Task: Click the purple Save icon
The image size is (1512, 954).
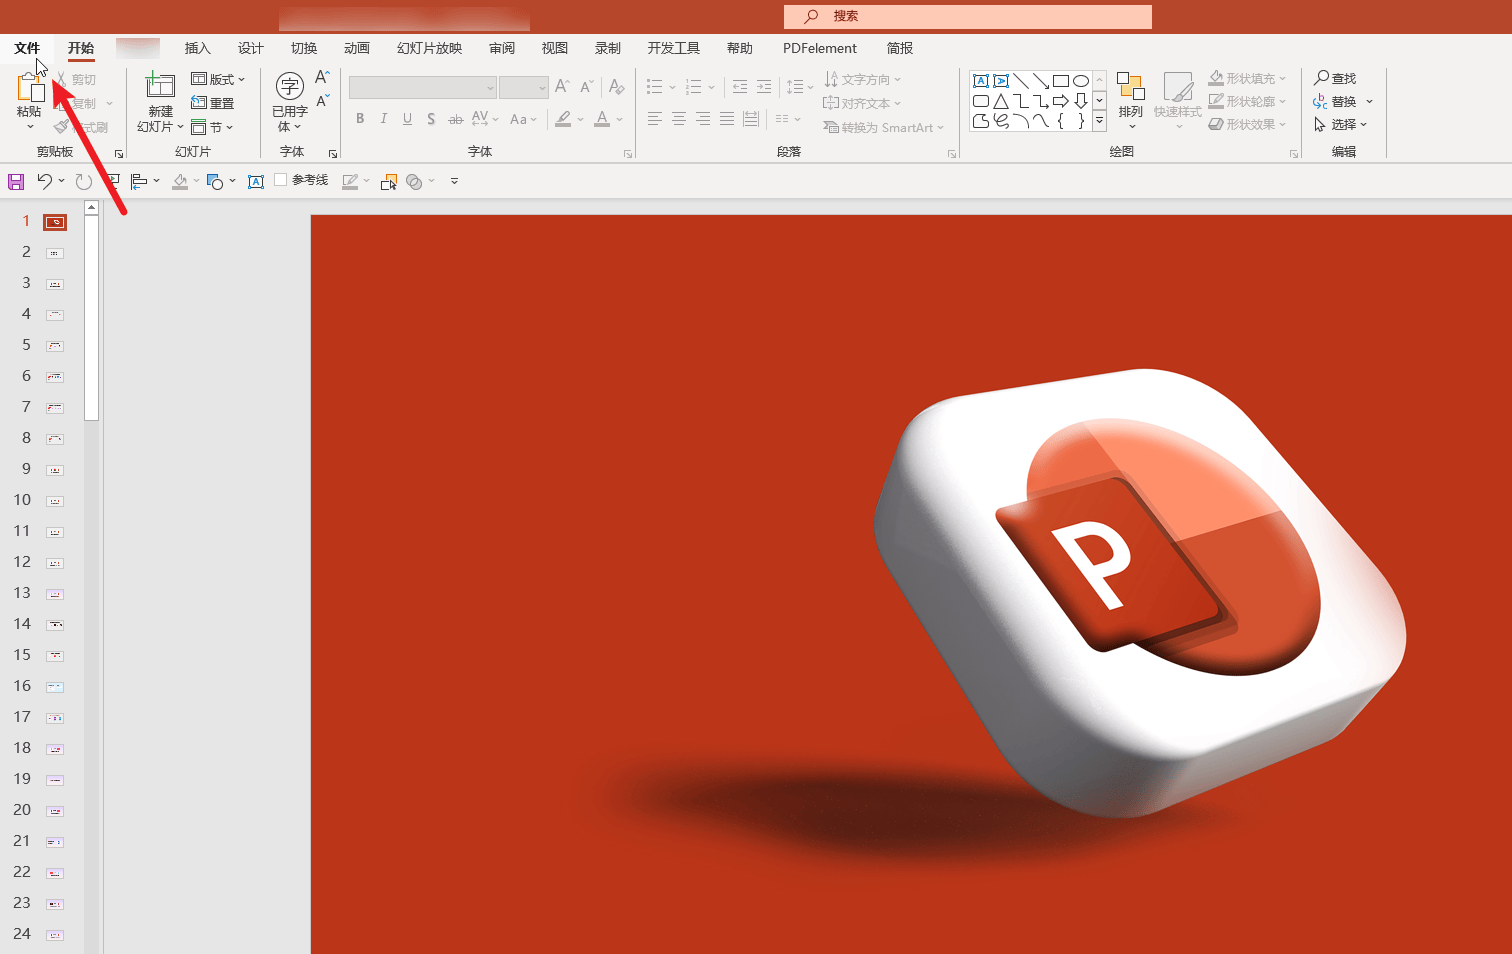Action: click(x=16, y=181)
